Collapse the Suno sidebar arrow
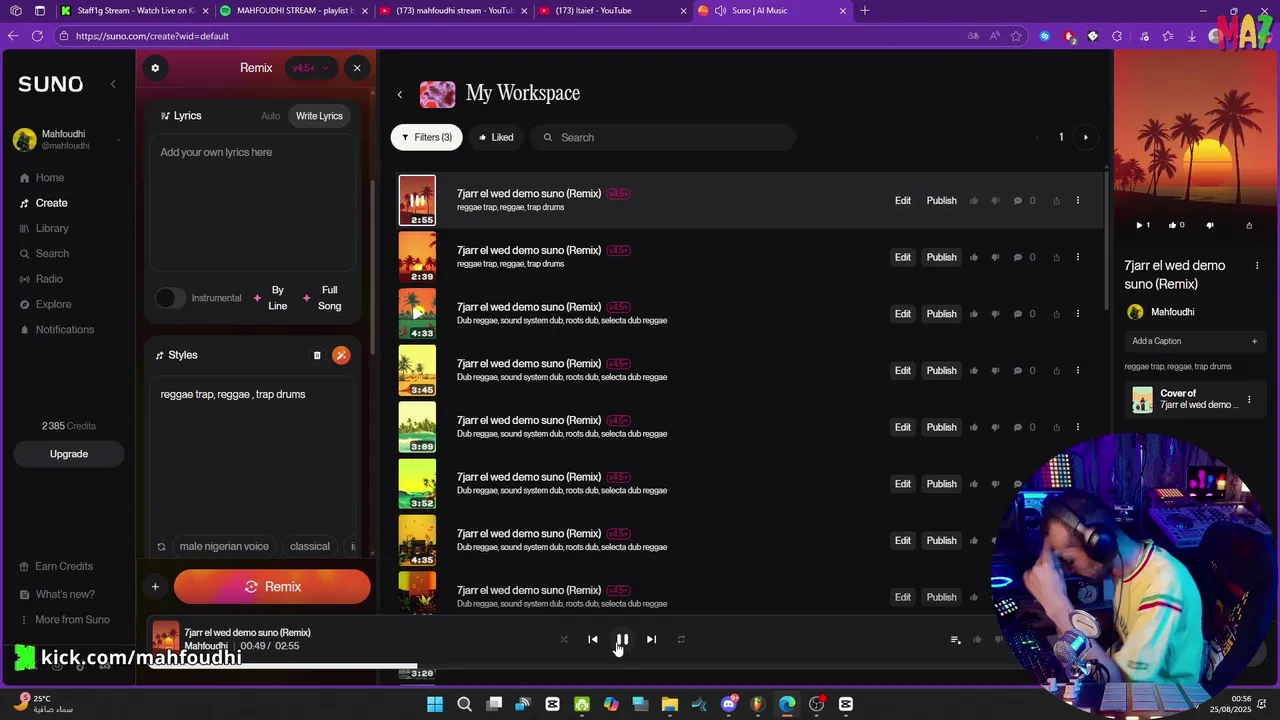Image resolution: width=1280 pixels, height=720 pixels. (x=113, y=84)
